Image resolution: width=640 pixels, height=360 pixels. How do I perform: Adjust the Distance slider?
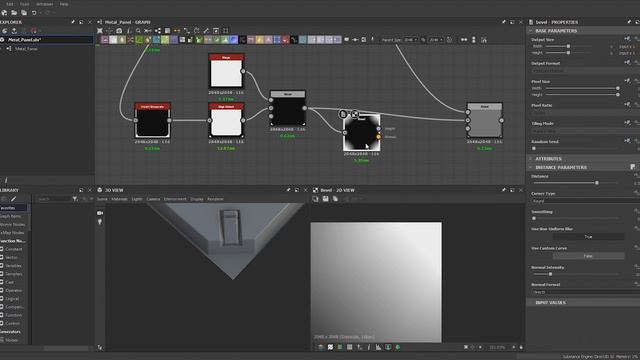tap(597, 183)
